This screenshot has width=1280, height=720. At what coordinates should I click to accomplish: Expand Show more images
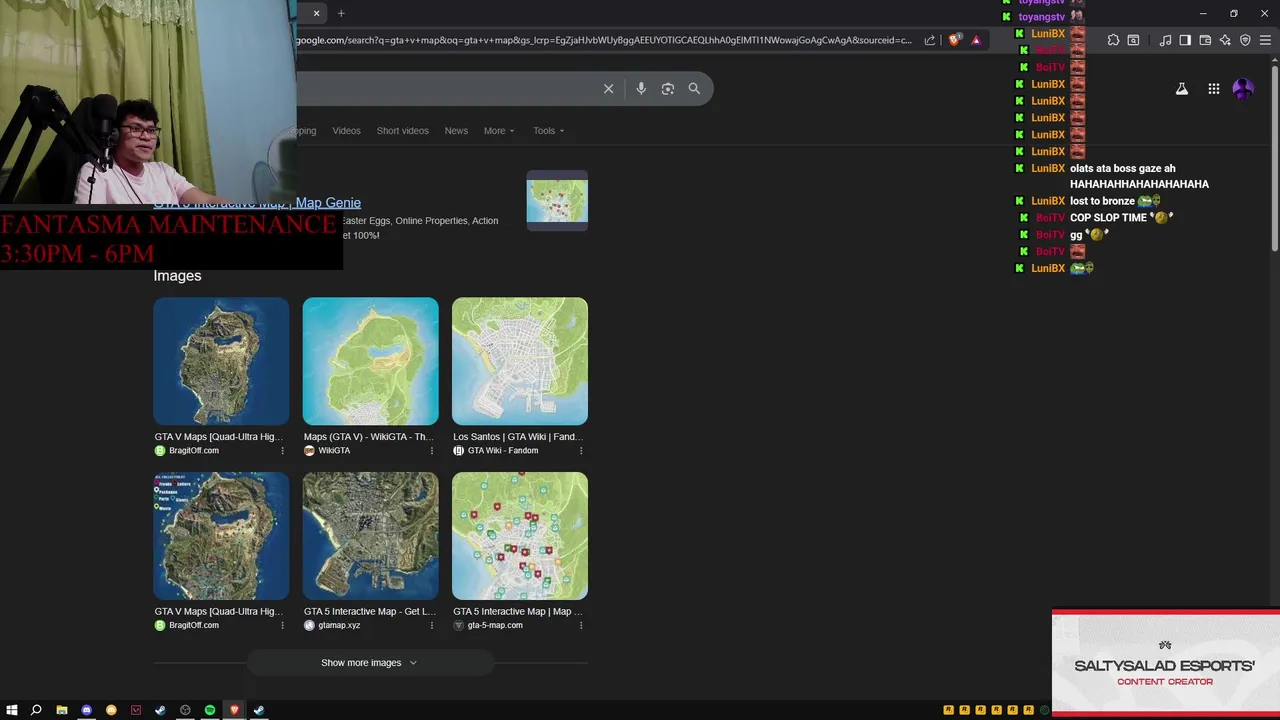[x=369, y=663]
